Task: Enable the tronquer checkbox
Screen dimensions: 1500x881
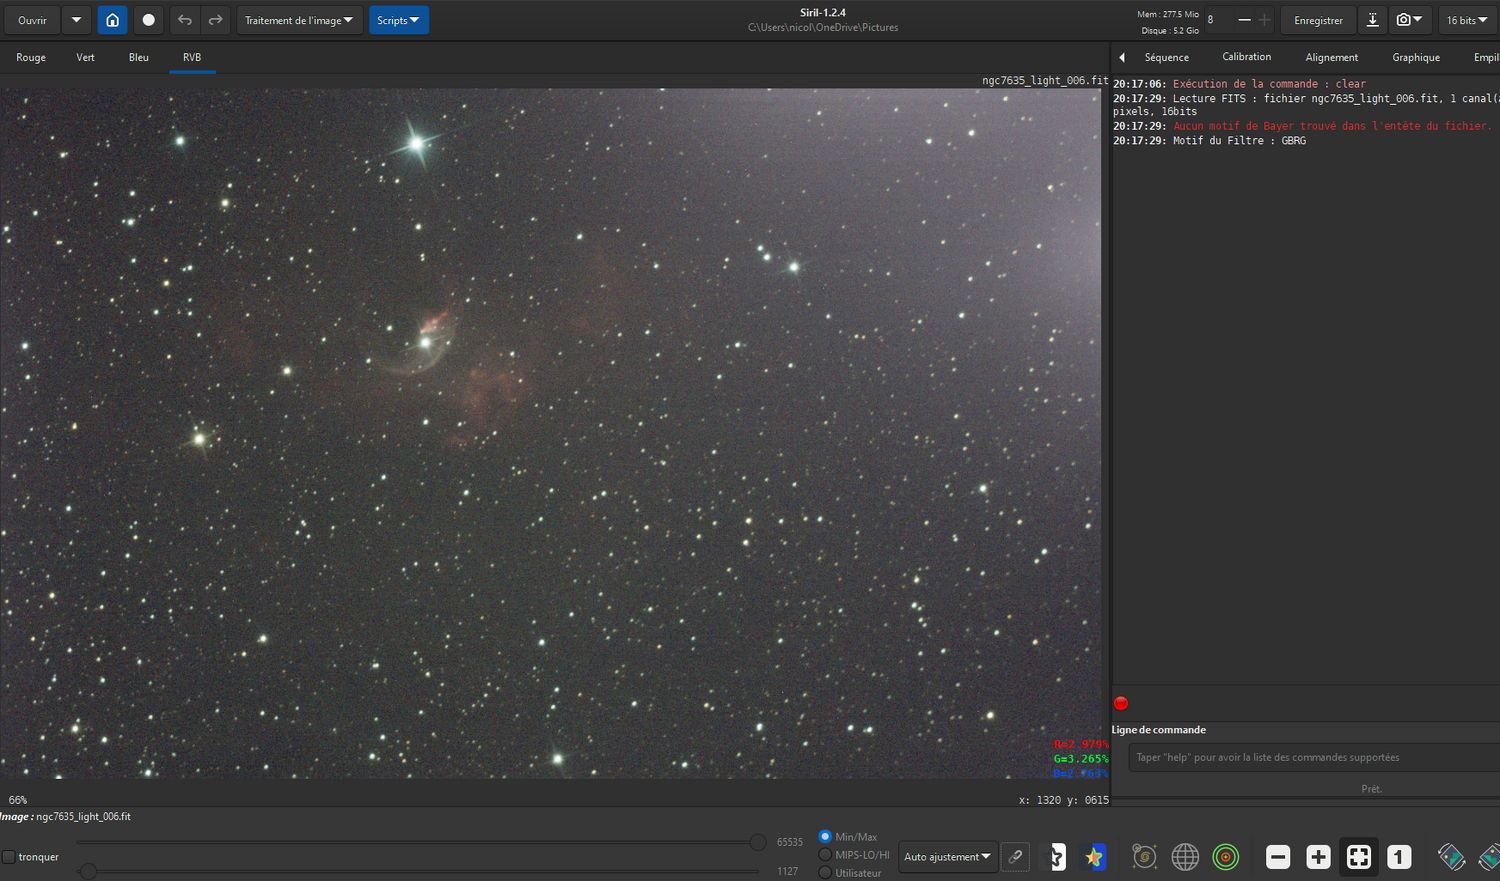Action: click(9, 857)
